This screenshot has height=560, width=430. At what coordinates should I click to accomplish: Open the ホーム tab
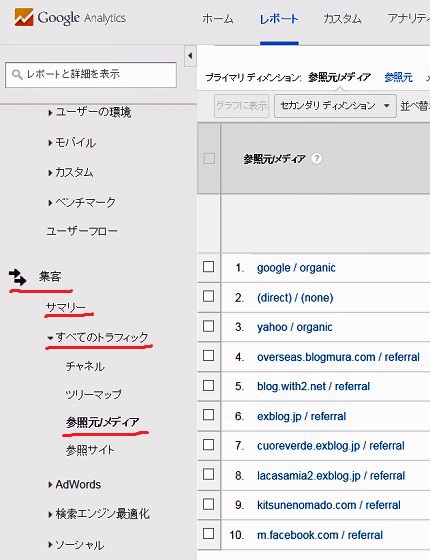click(x=218, y=19)
